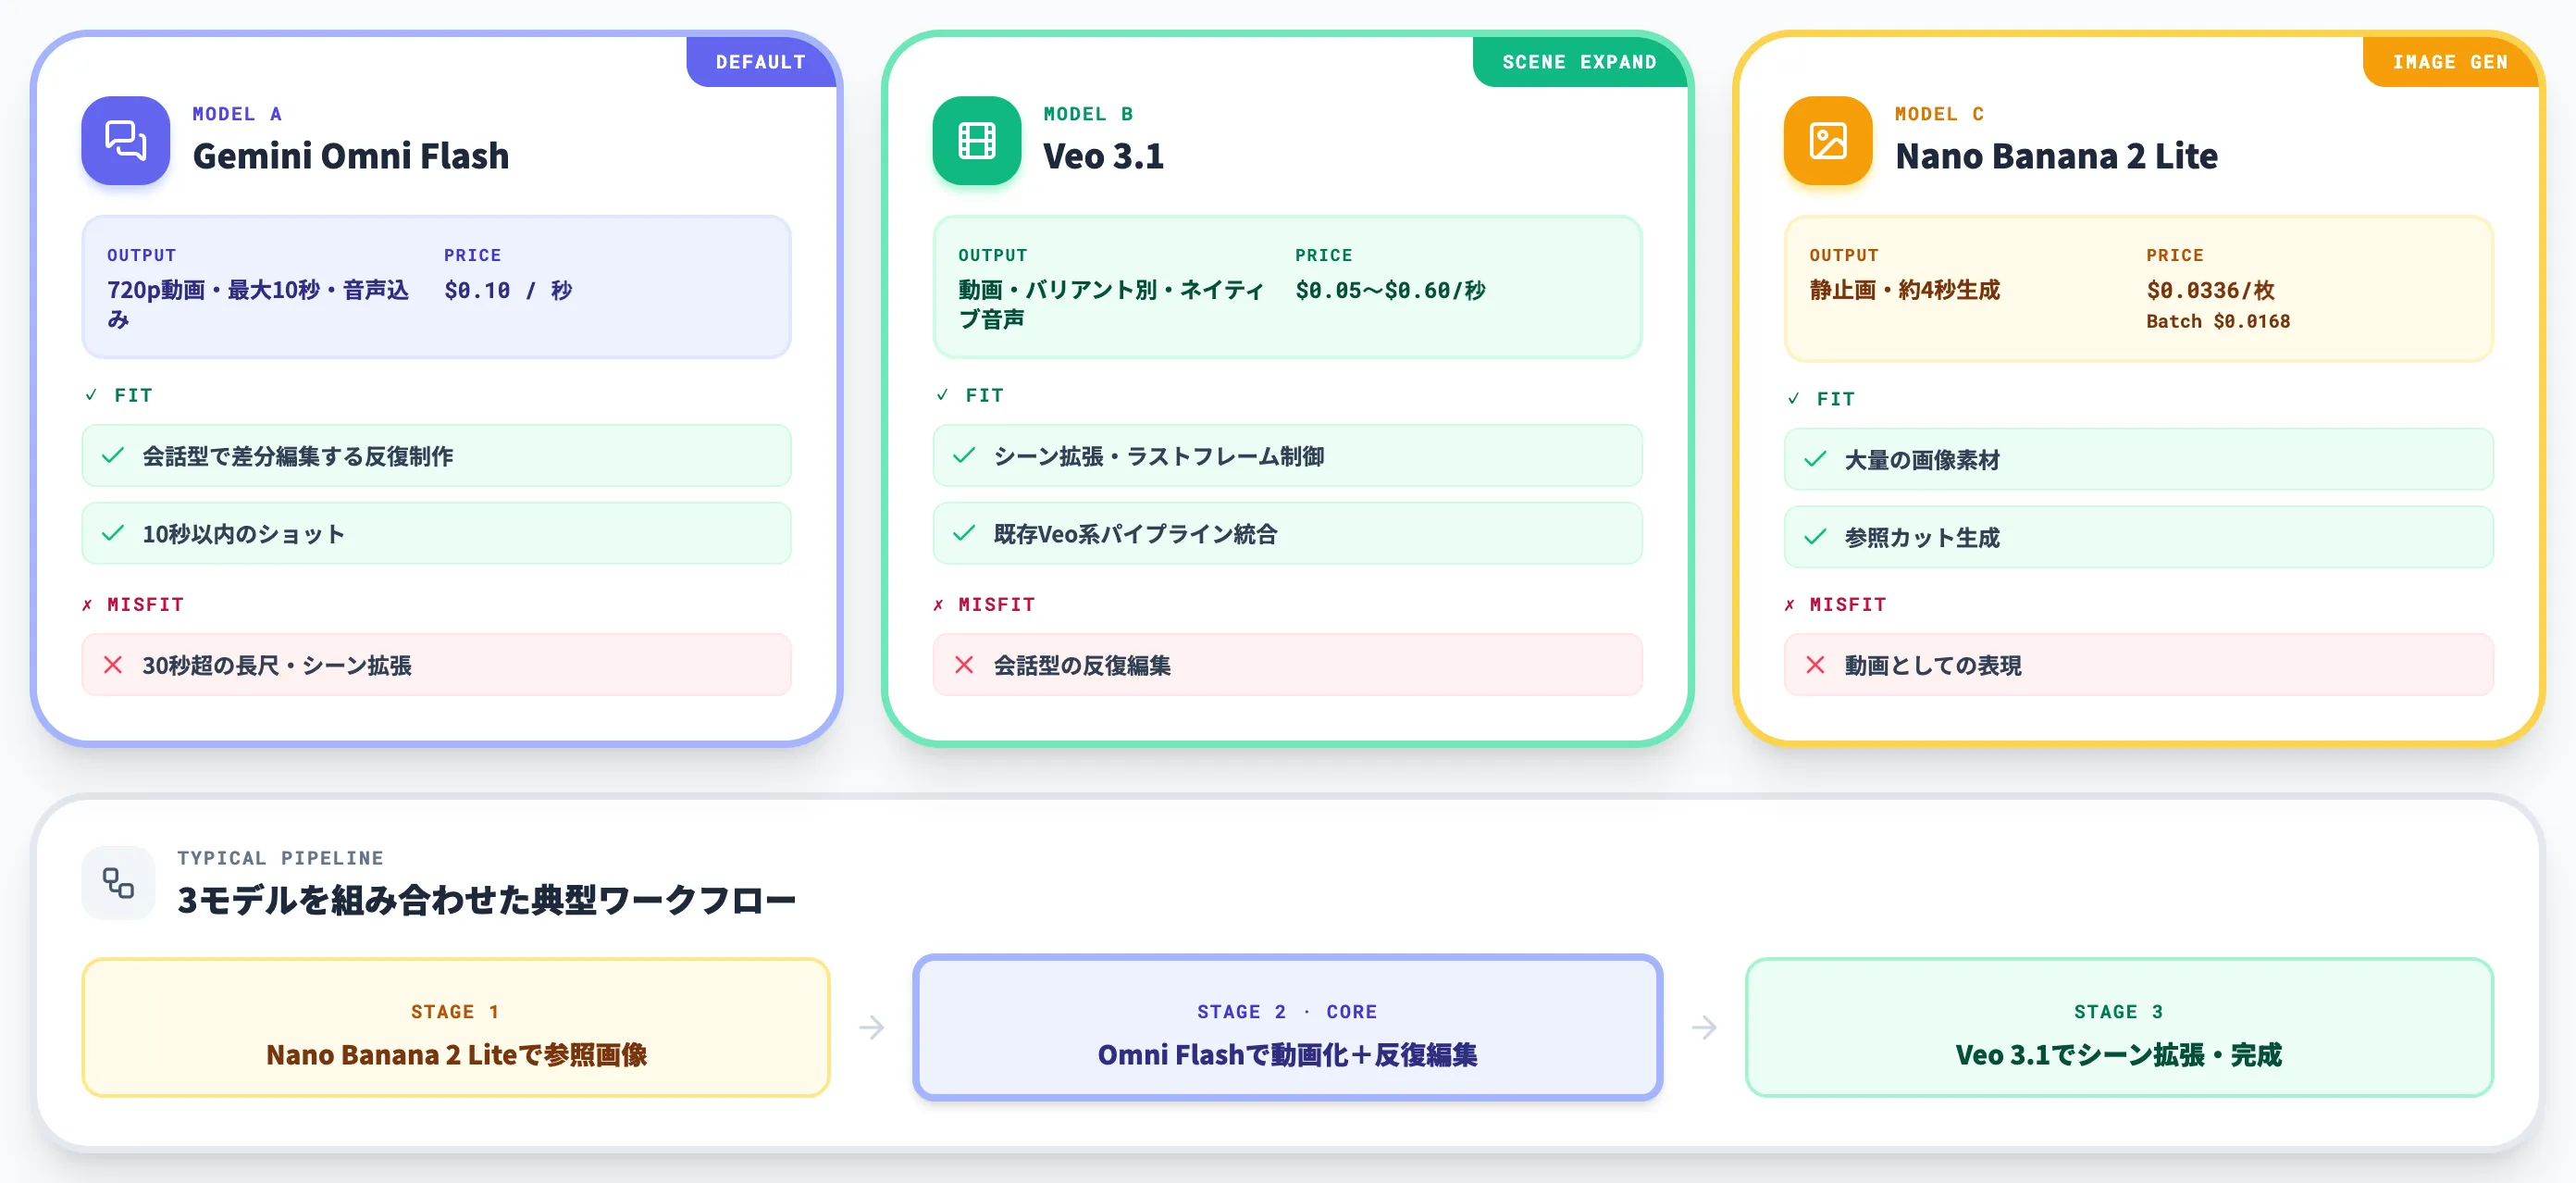Click the checkmark beside 既存Veo系パイプライン統合
2576x1183 pixels.
point(964,534)
